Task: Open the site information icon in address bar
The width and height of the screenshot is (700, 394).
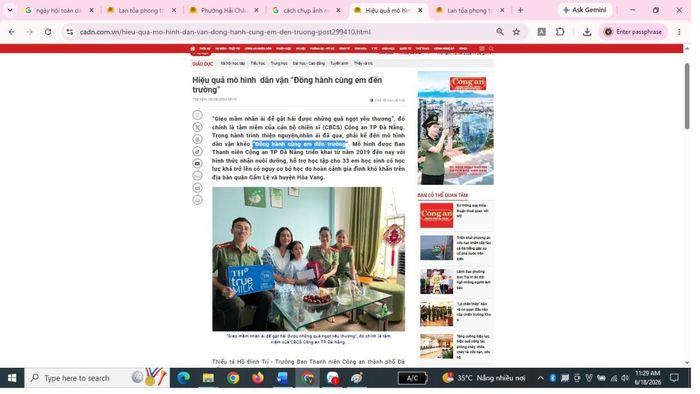Action: (x=70, y=32)
